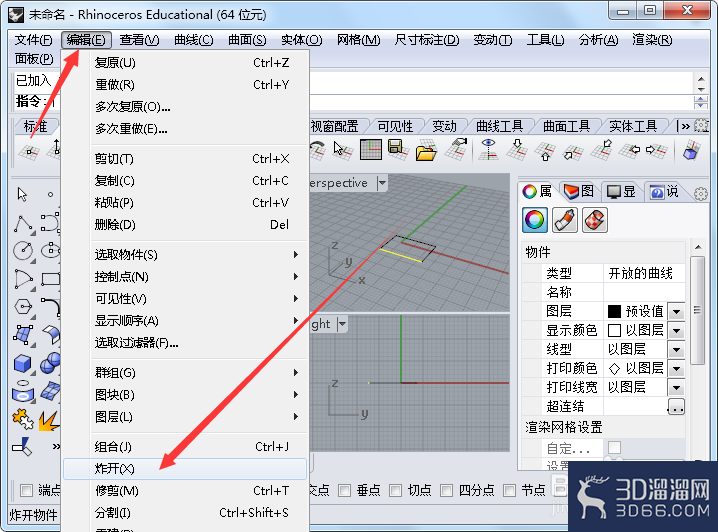Click the select objects cursor icon in toolbar

click(x=342, y=150)
